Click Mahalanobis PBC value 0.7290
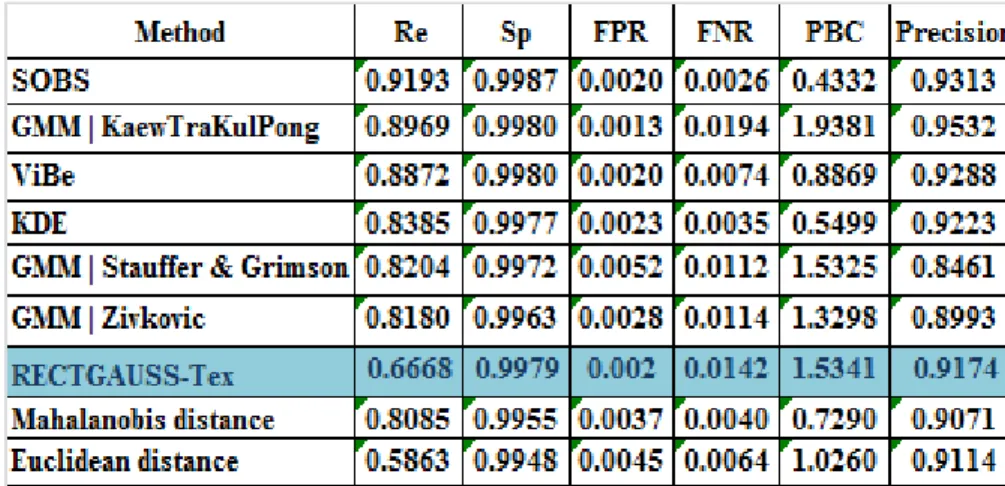 (833, 417)
